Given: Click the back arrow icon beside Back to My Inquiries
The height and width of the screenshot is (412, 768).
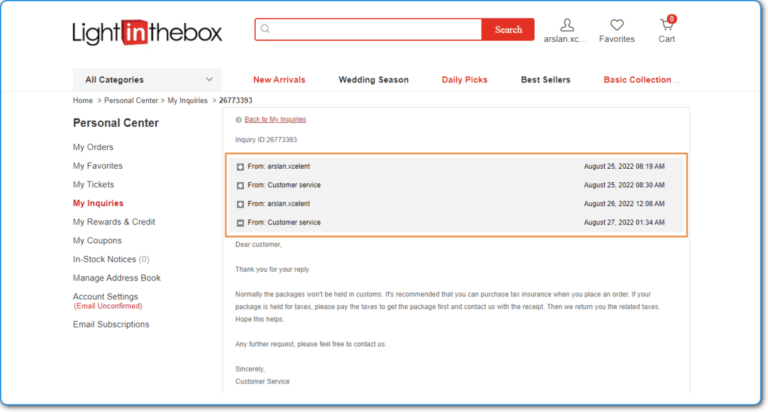Looking at the screenshot, I should 238,120.
